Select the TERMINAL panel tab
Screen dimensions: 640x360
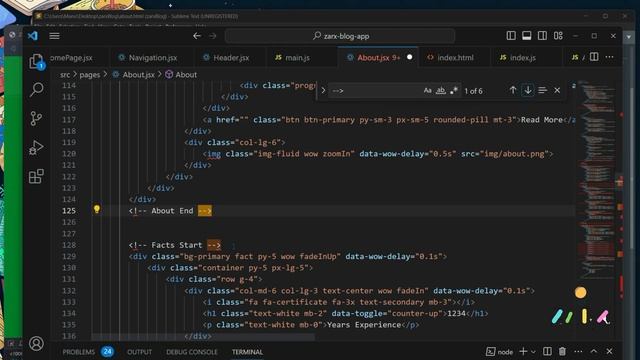click(x=247, y=351)
